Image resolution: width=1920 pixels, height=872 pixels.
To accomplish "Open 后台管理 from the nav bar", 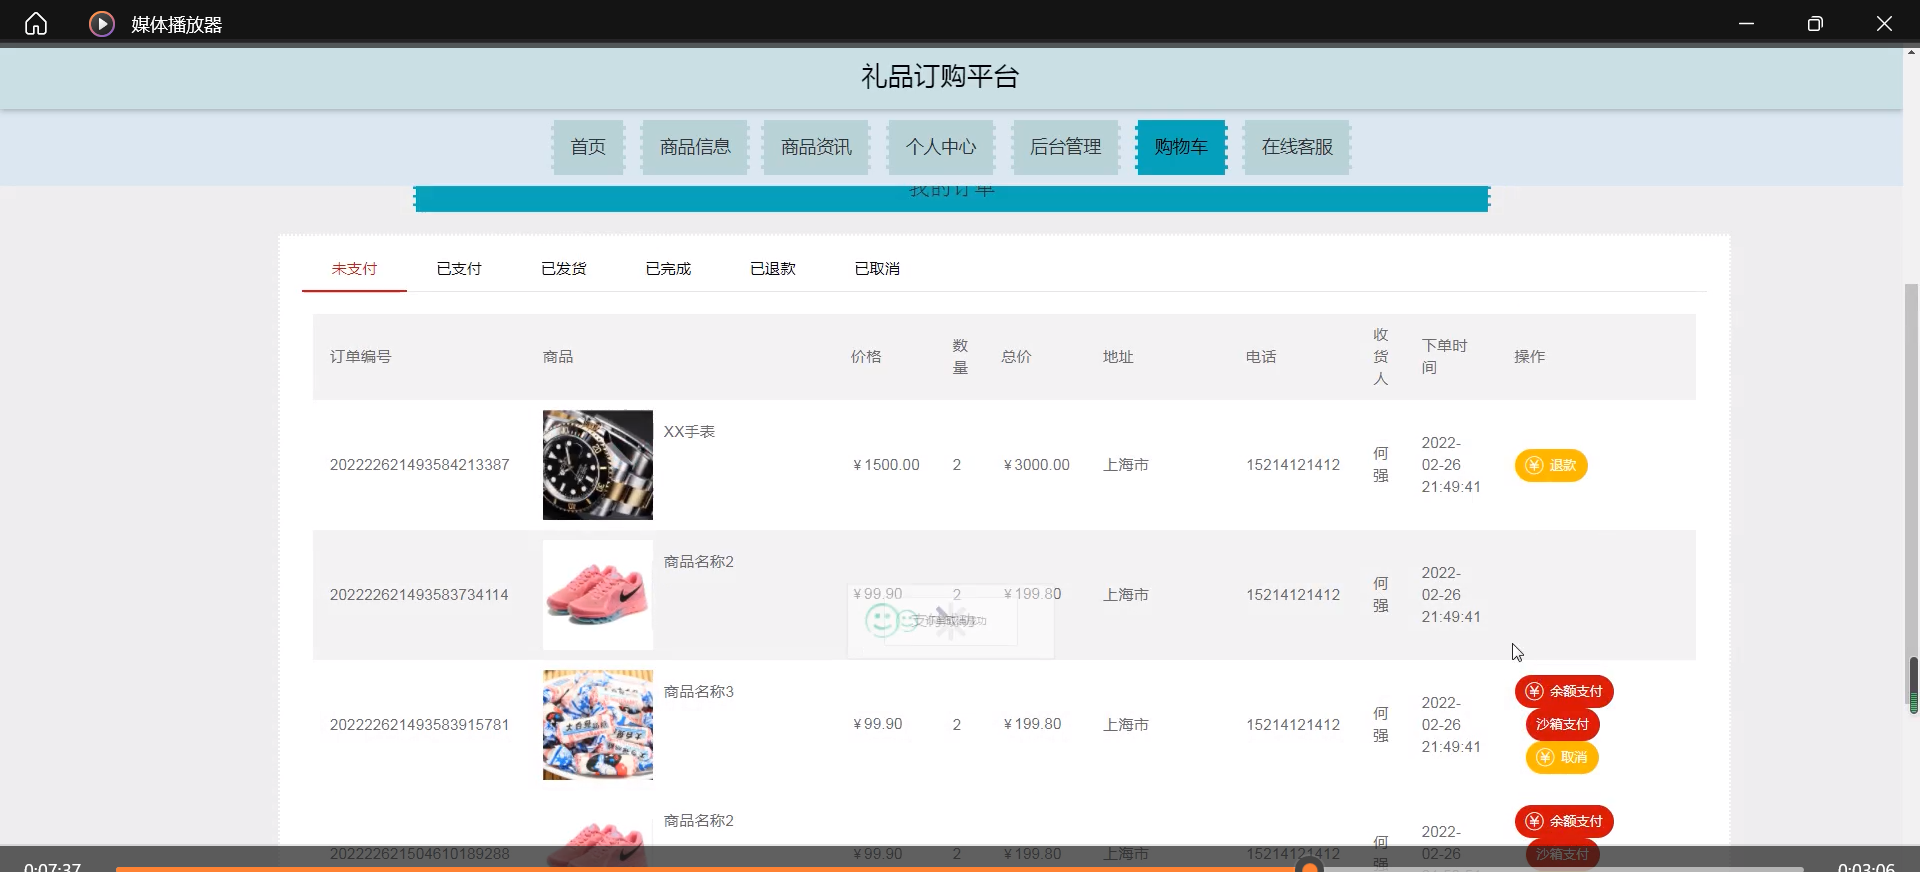I will pyautogui.click(x=1066, y=147).
